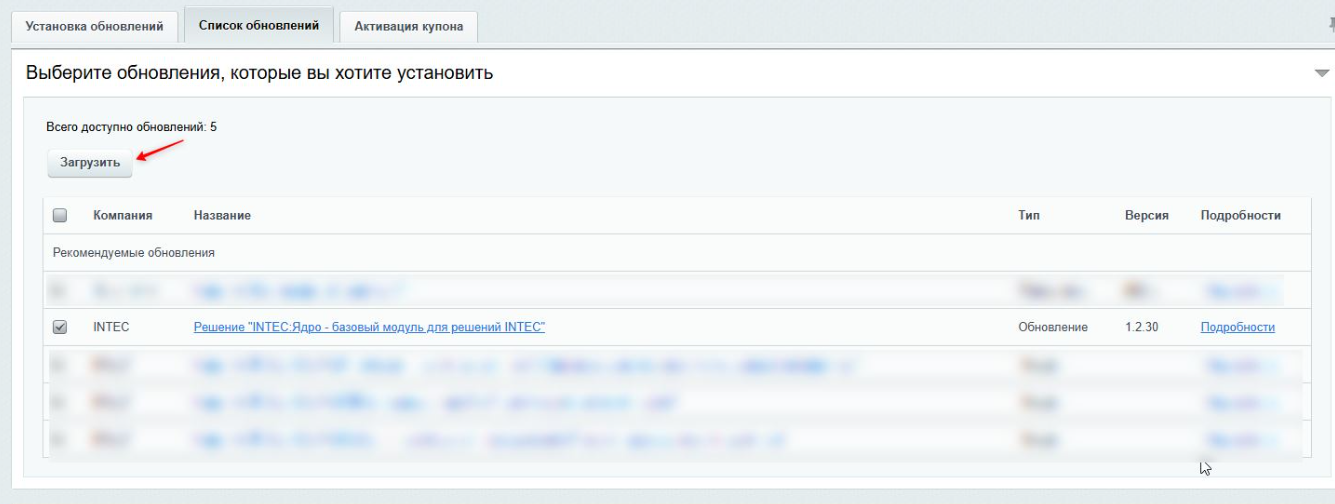The image size is (1335, 504).
Task: Collapse the update selection section with the triangle arrow
Action: [x=1322, y=74]
